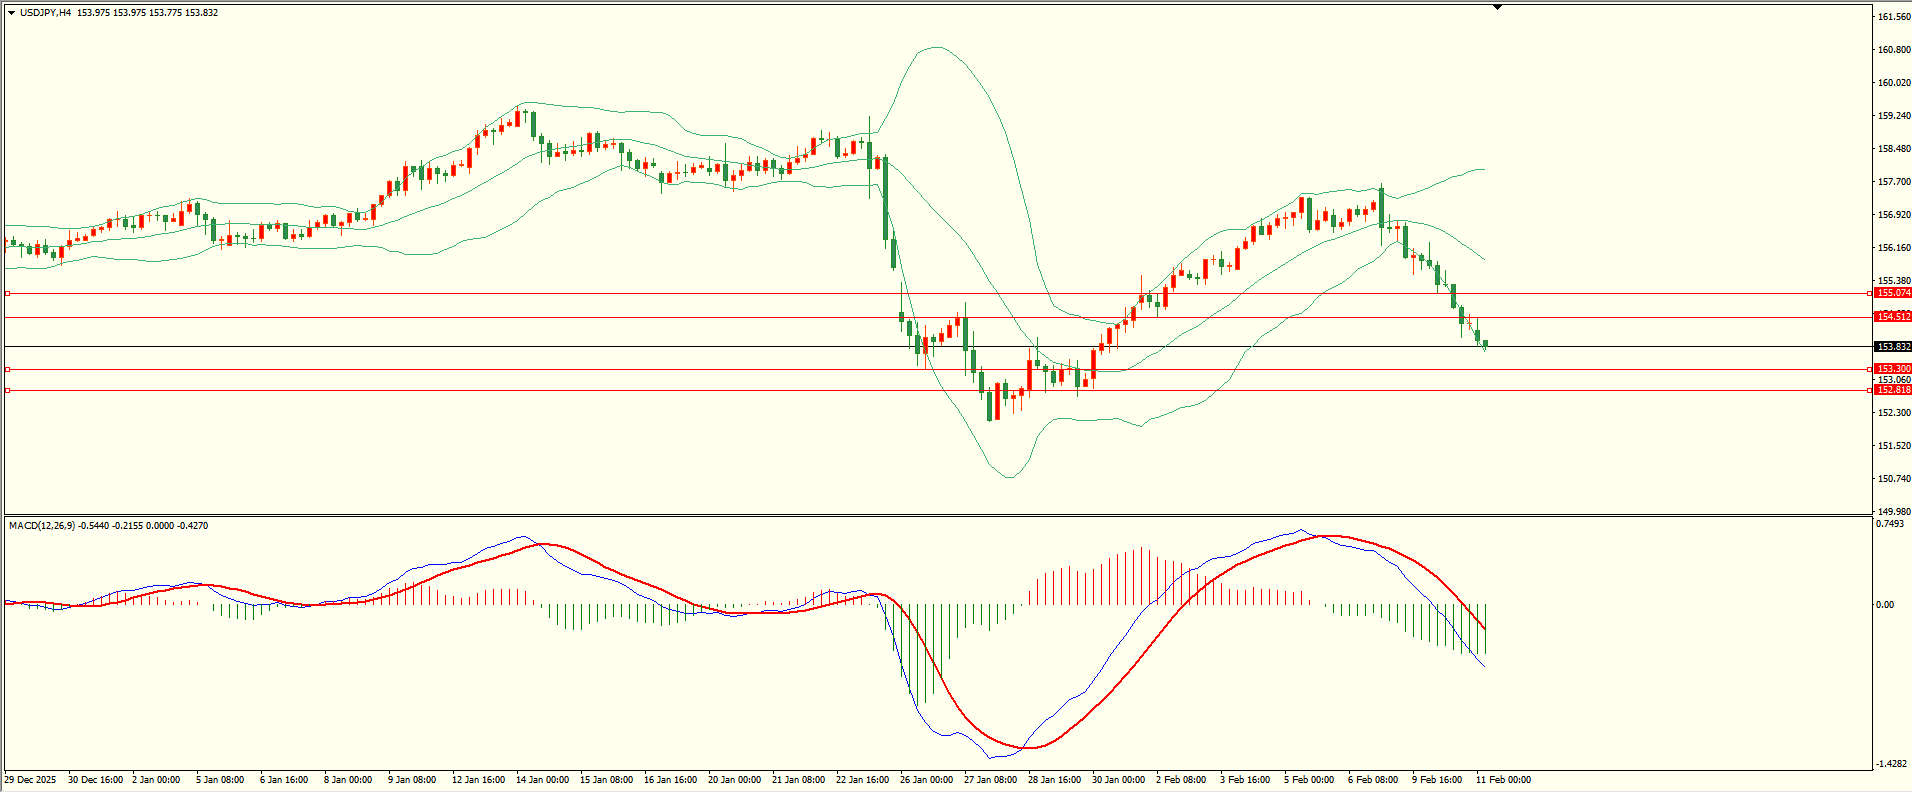
Task: Click the 26 Jan 00:00 time axis label
Action: click(926, 780)
